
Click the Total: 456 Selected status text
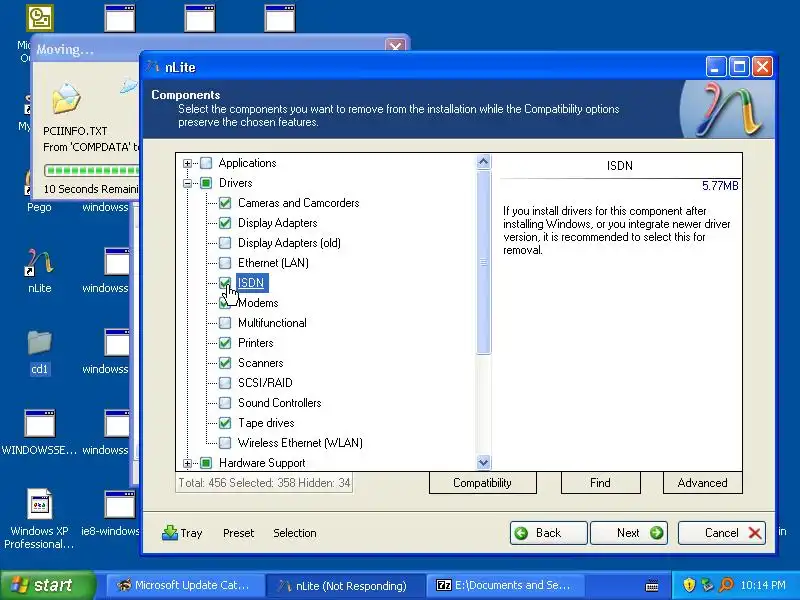[x=264, y=483]
